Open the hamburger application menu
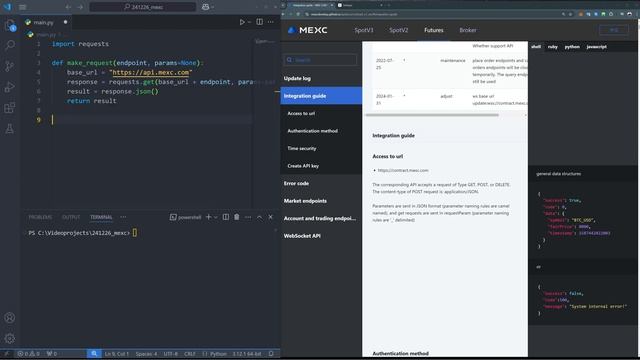640x360 pixels. pos(22,7)
